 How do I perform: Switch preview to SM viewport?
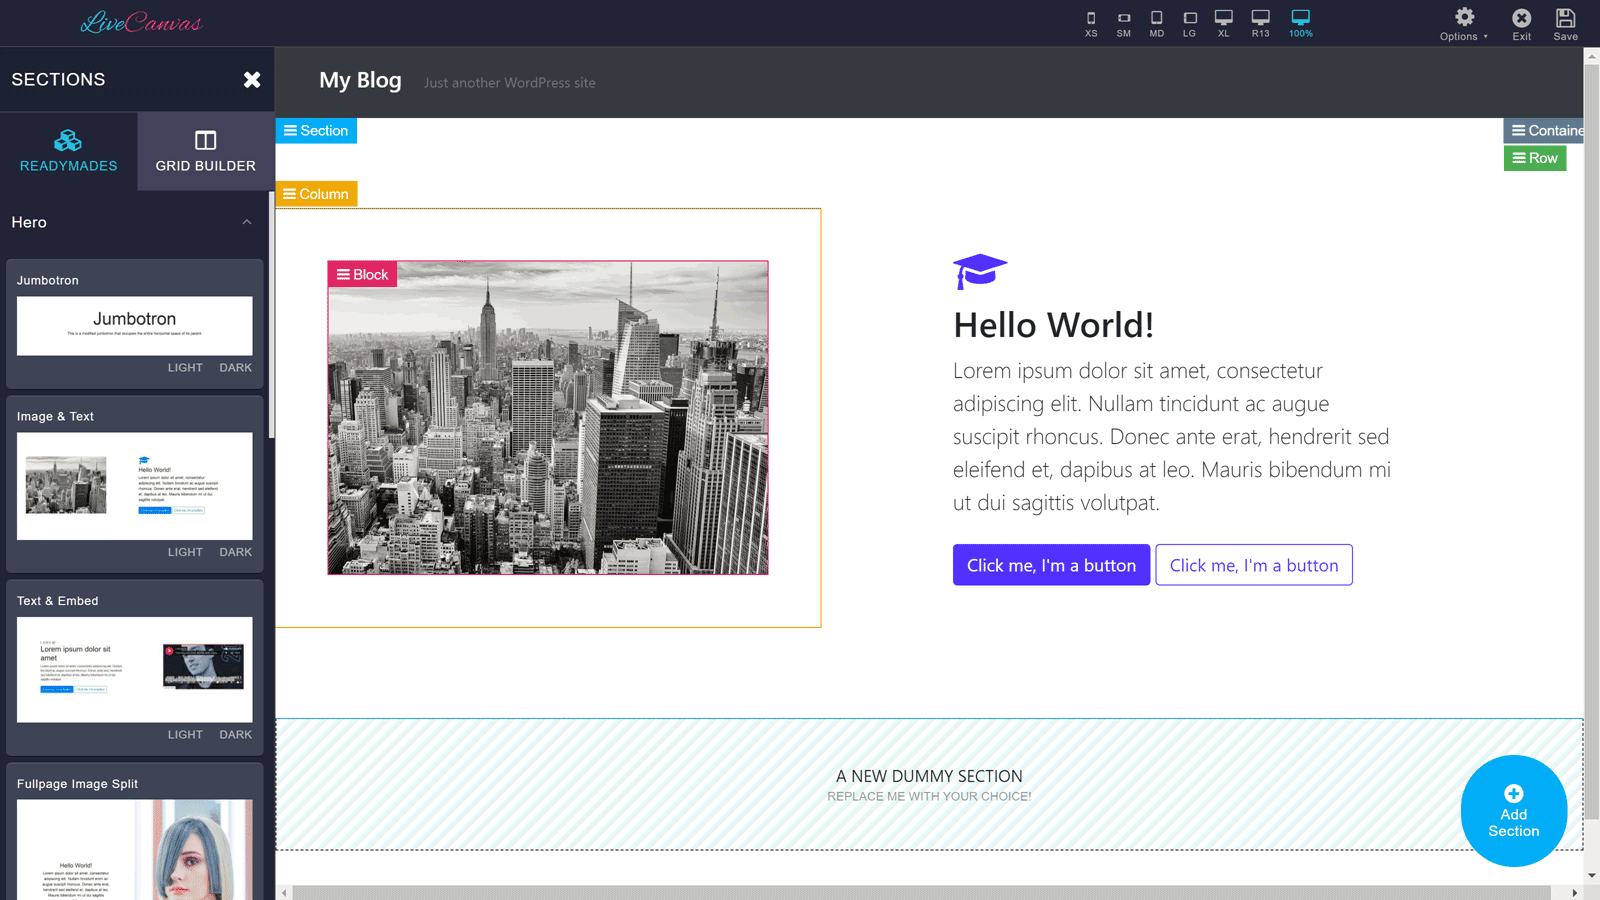(1124, 24)
